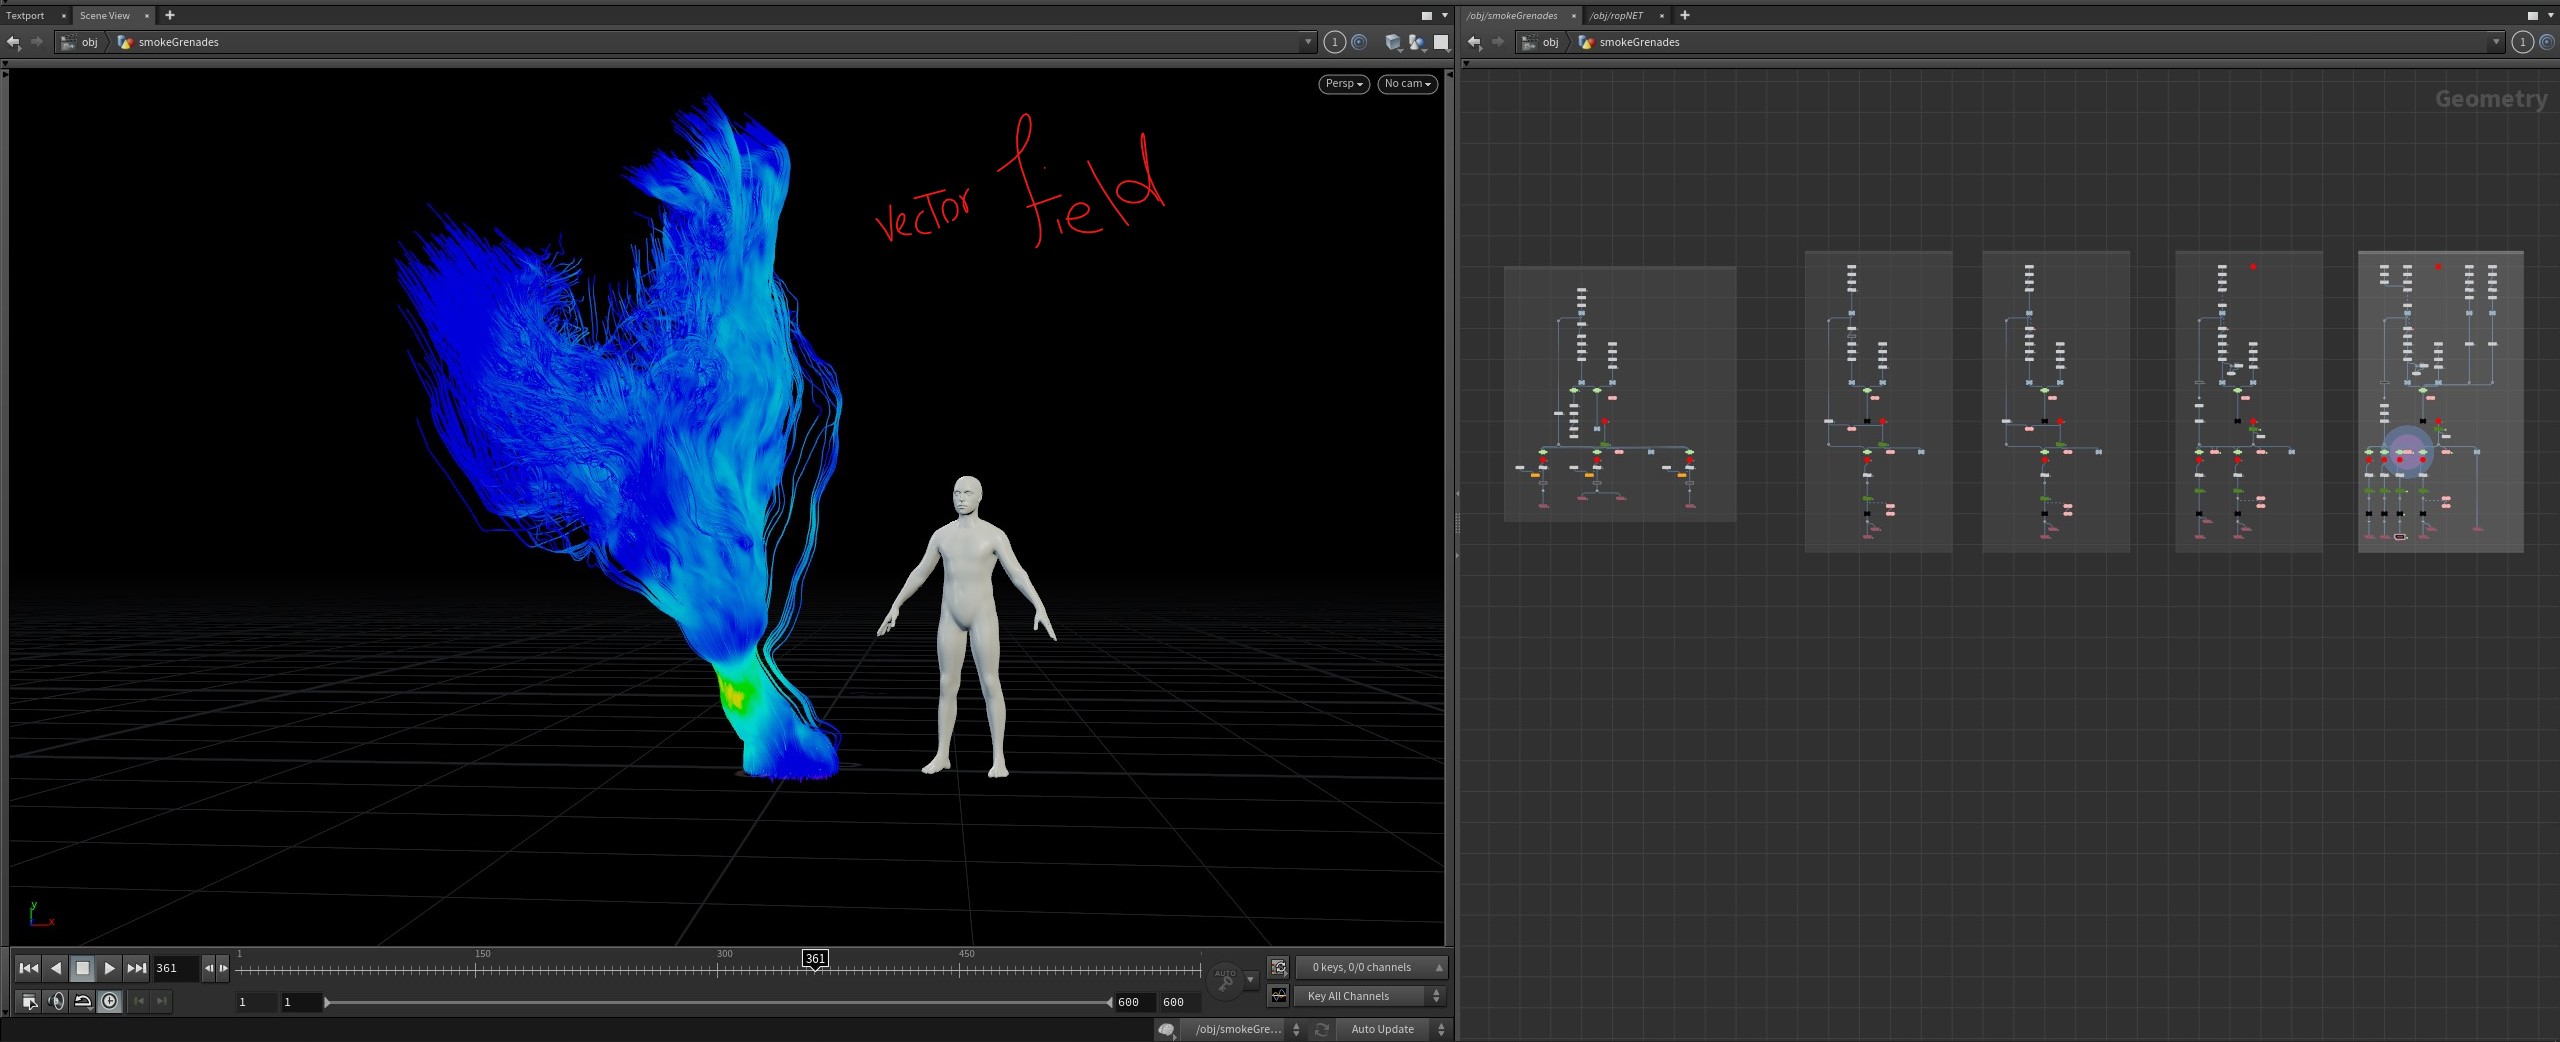This screenshot has height=1042, width=2560.
Task: Open the viewport display options cube icon
Action: pos(1393,42)
